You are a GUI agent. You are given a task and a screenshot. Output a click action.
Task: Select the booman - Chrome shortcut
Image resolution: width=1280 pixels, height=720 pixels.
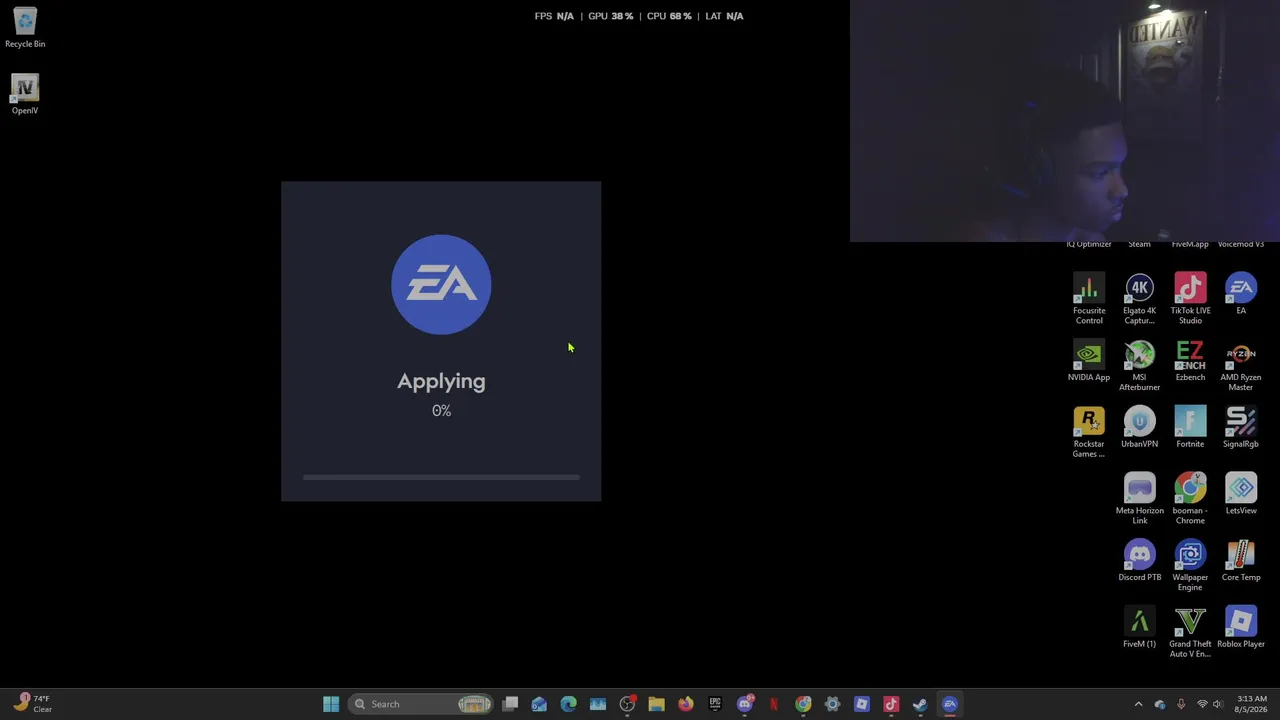tap(1190, 499)
